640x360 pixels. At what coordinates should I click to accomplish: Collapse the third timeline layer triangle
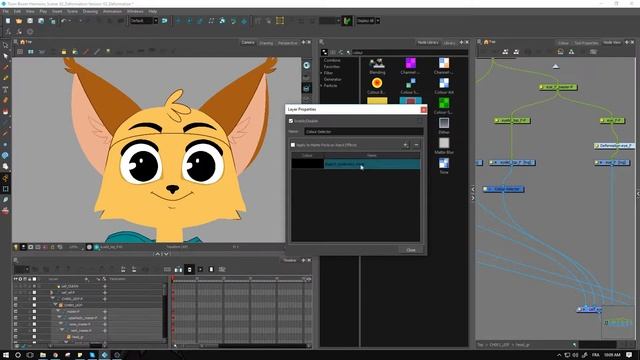pyautogui.click(x=53, y=299)
